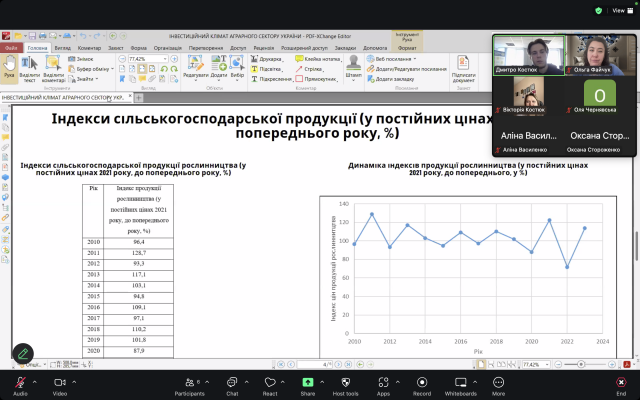
Task: Start recording with Record button
Action: pyautogui.click(x=422, y=383)
